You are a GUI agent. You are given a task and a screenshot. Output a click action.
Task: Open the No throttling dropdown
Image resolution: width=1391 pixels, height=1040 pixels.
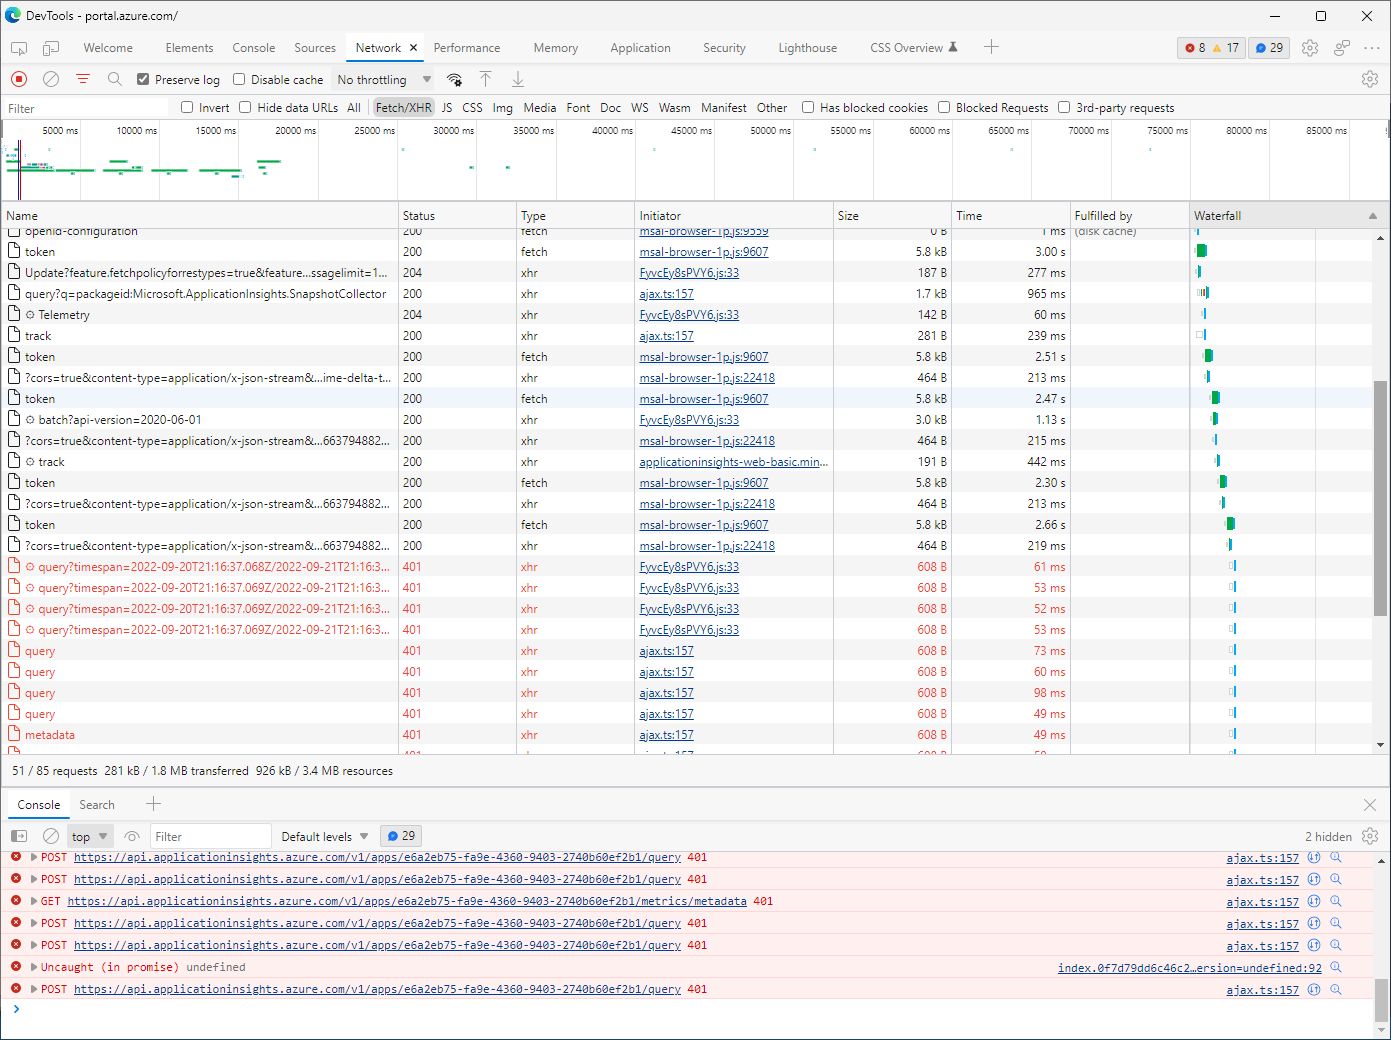384,79
